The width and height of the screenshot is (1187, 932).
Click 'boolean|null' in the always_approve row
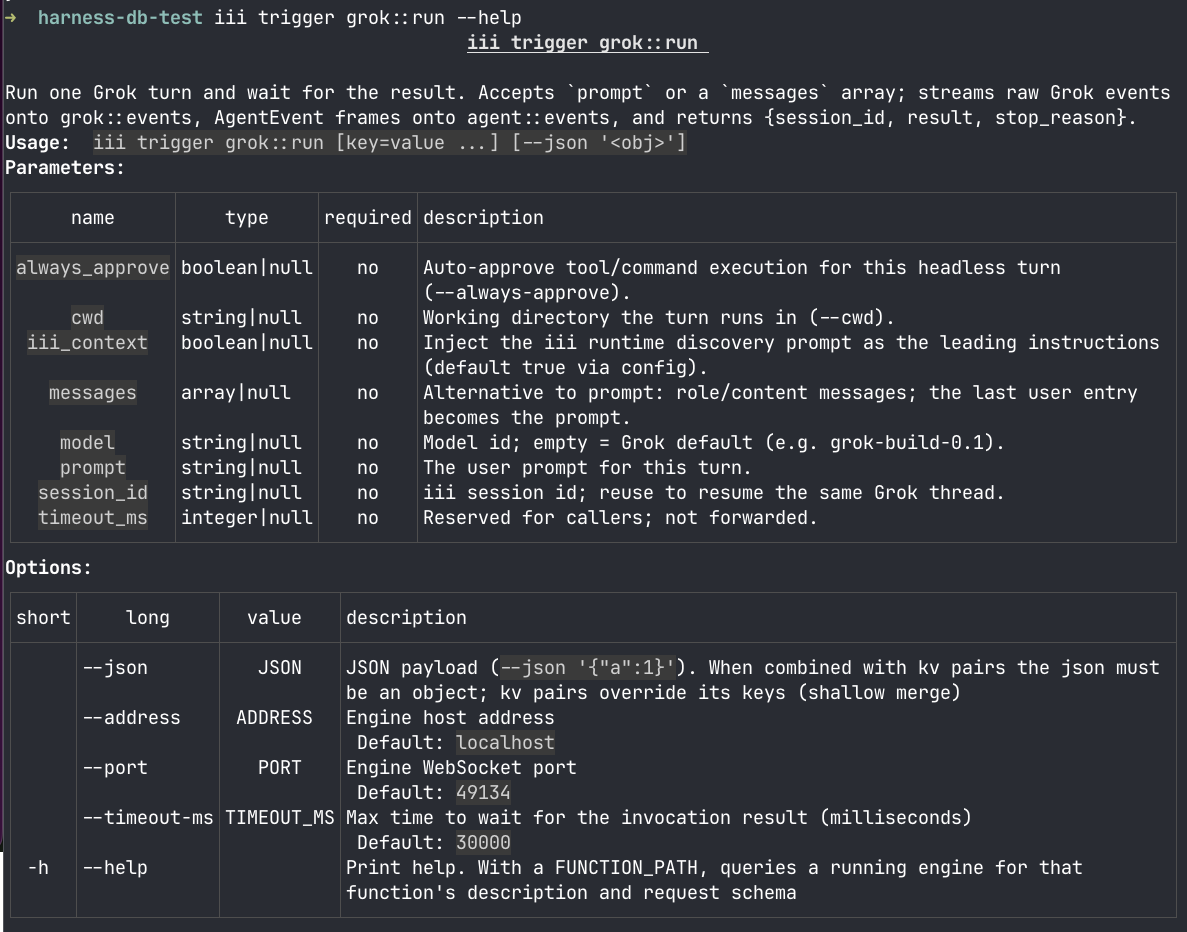point(247,268)
